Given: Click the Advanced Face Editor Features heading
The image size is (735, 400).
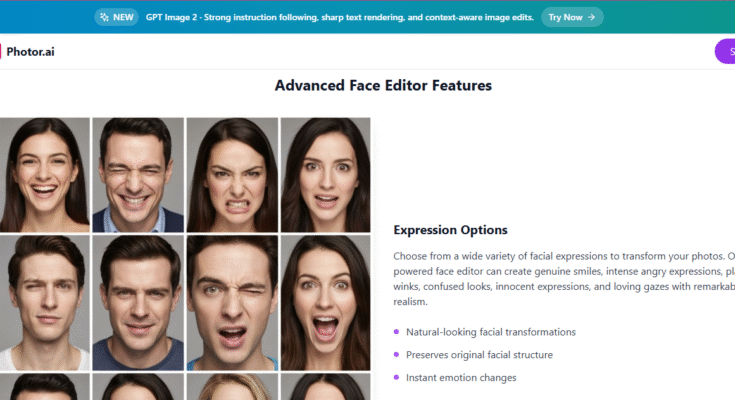Looking at the screenshot, I should coord(383,85).
